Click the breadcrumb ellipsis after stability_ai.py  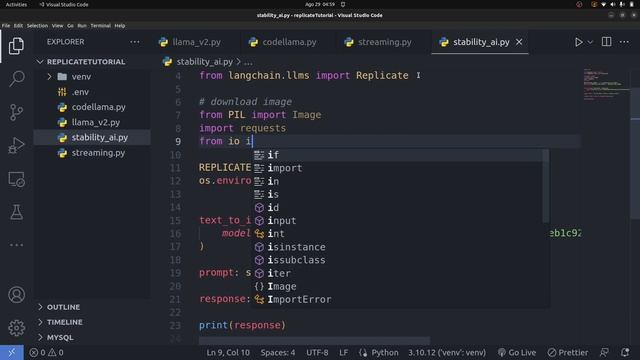pyautogui.click(x=248, y=62)
